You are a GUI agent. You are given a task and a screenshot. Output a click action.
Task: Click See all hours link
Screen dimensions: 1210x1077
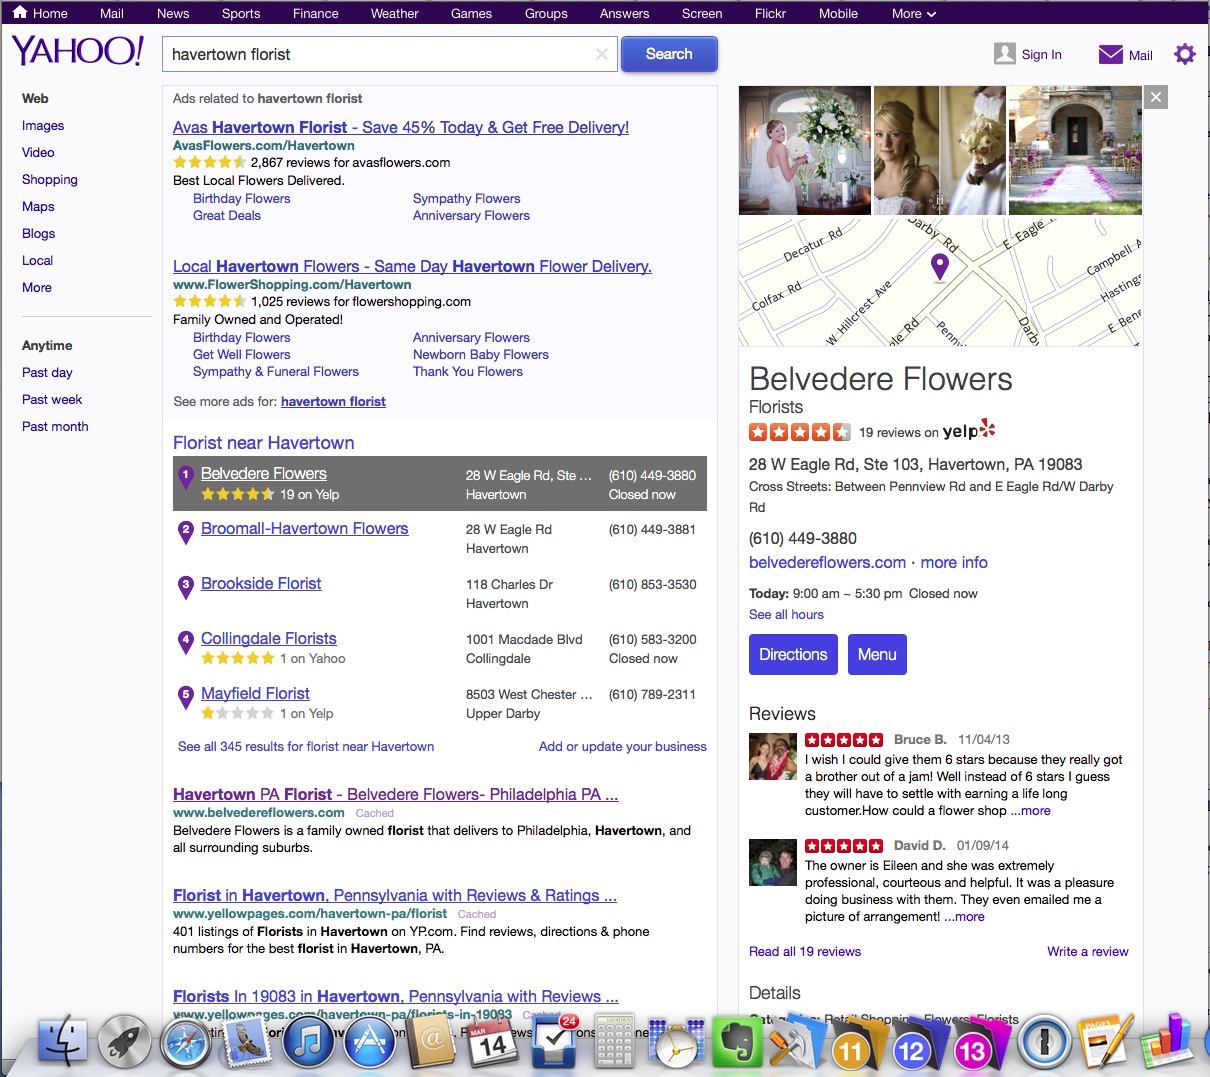coord(786,614)
